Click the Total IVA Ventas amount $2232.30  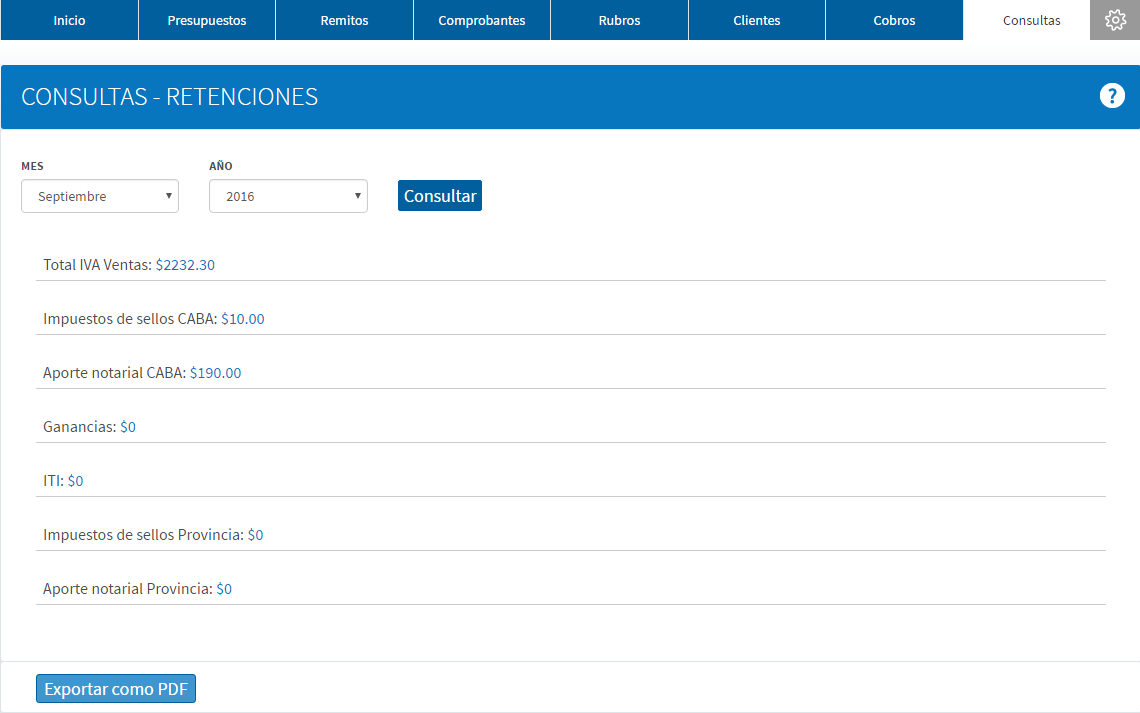[185, 265]
